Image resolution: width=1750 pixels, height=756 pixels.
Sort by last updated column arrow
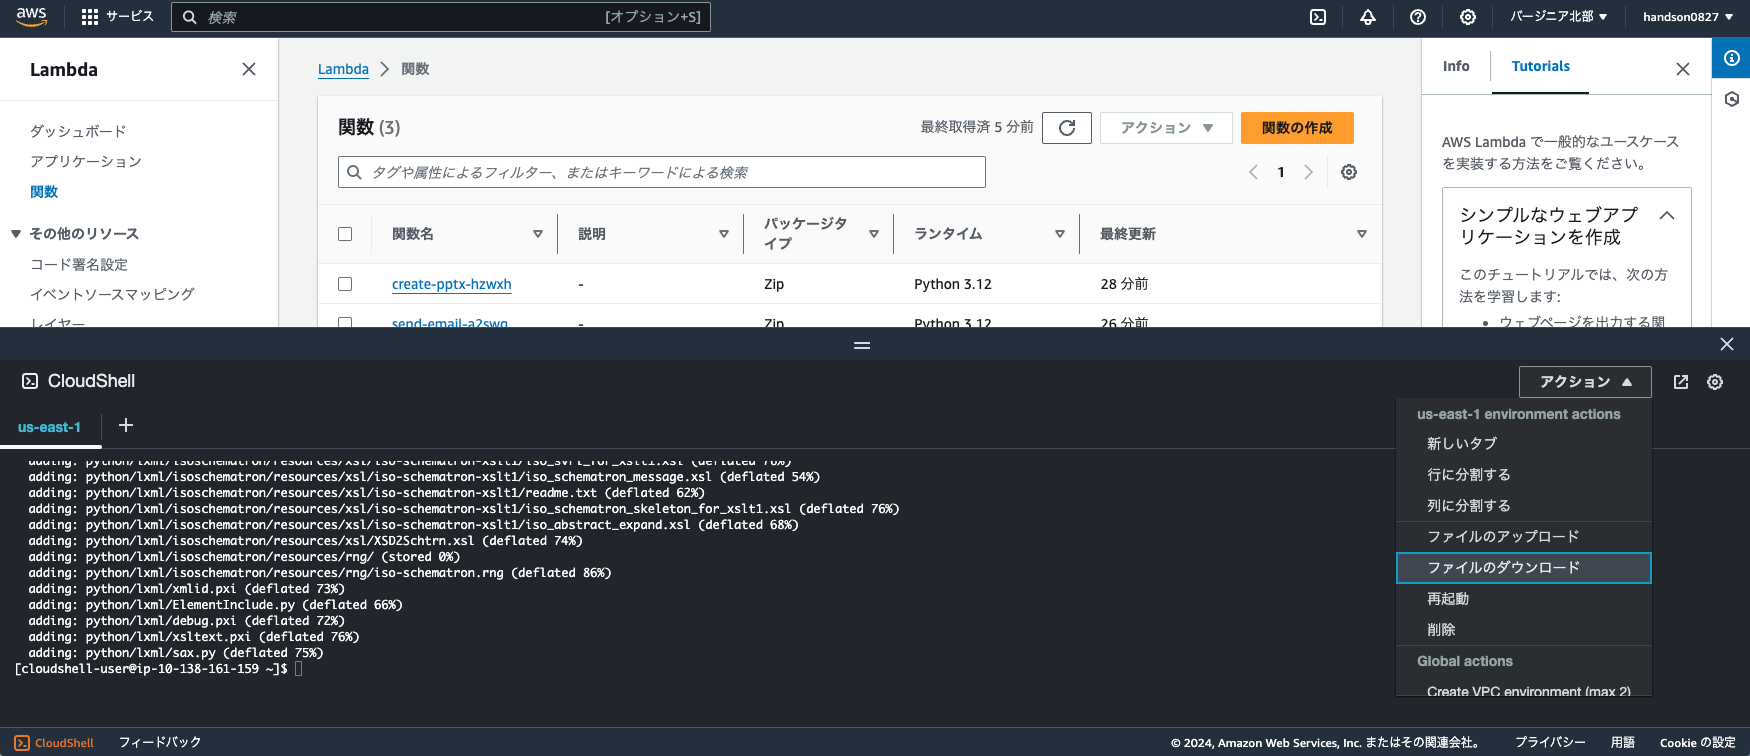(1362, 234)
